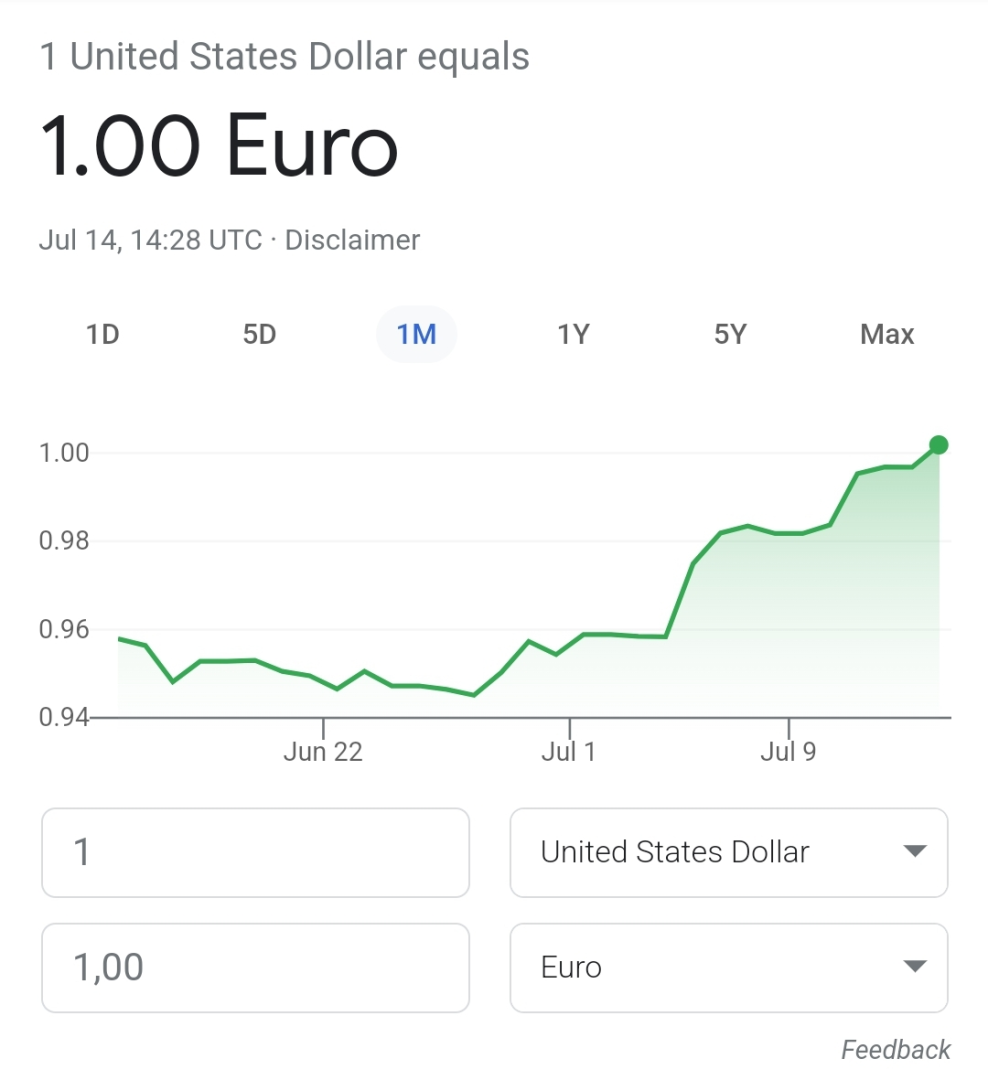Show the Max history range

(x=887, y=334)
